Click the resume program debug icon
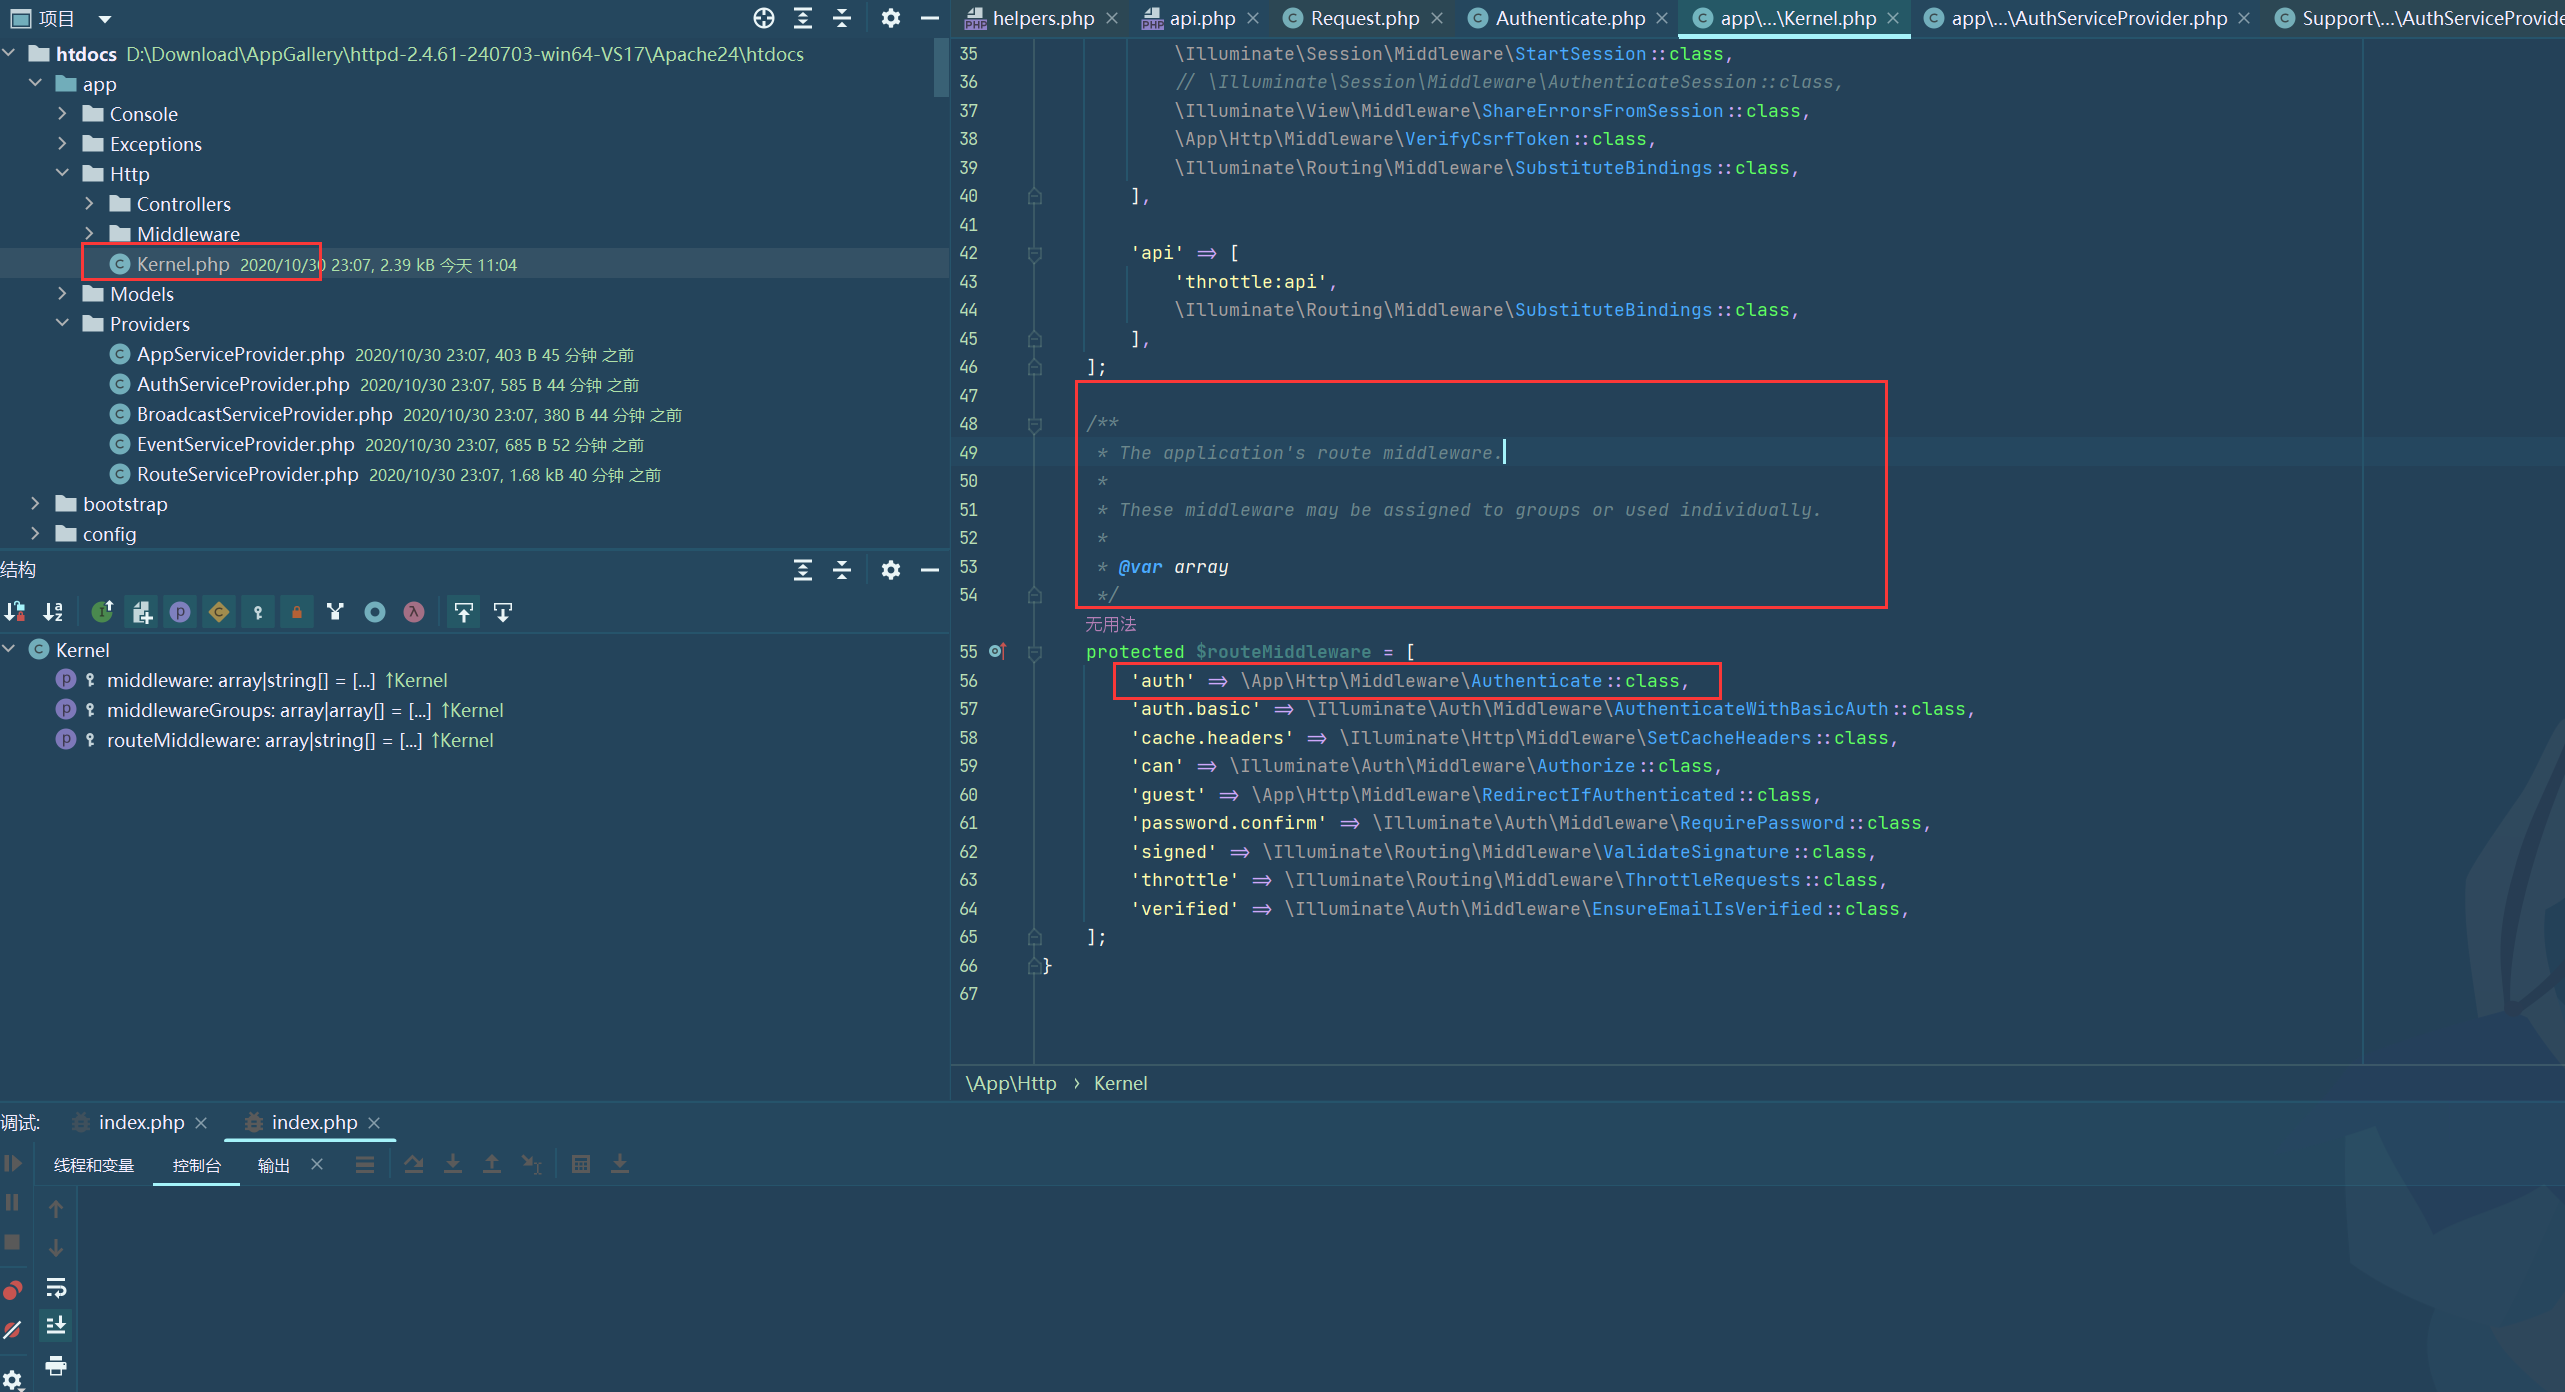This screenshot has width=2565, height=1392. [x=13, y=1163]
